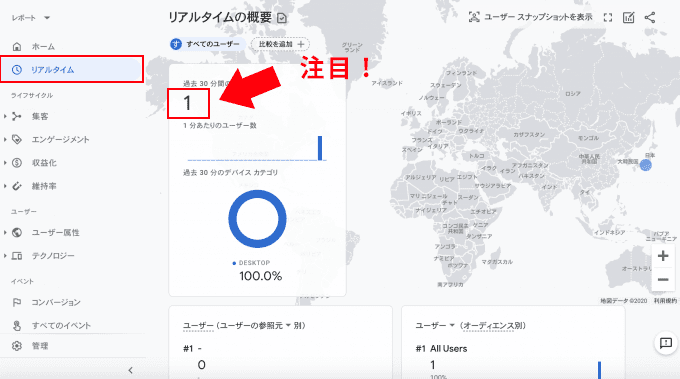This screenshot has height=379, width=680.
Task: Zoom in on the map
Action: click(663, 256)
